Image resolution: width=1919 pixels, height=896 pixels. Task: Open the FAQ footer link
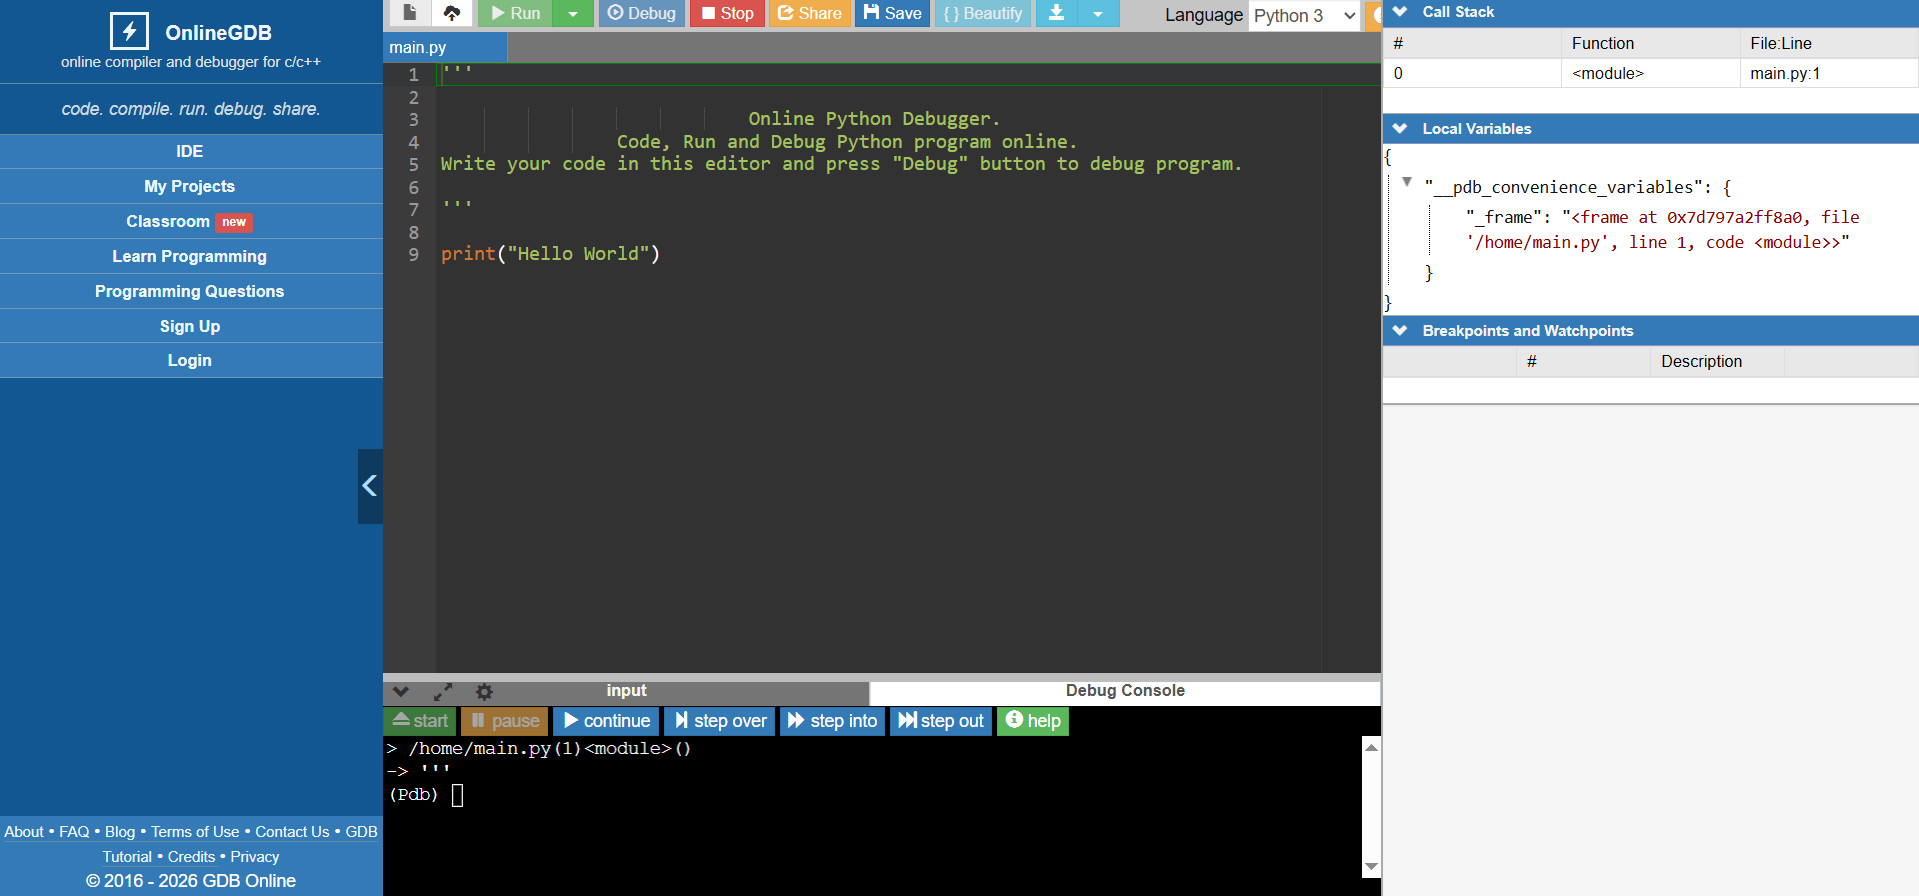pos(74,832)
